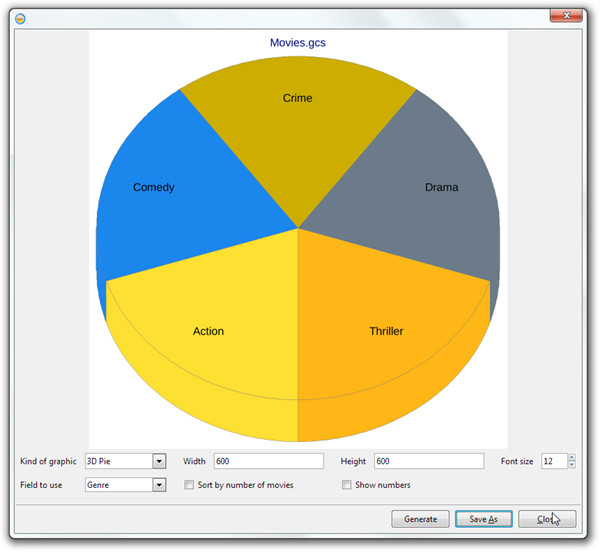This screenshot has width=600, height=552.
Task: Open the Field to use dropdown
Action: (159, 485)
